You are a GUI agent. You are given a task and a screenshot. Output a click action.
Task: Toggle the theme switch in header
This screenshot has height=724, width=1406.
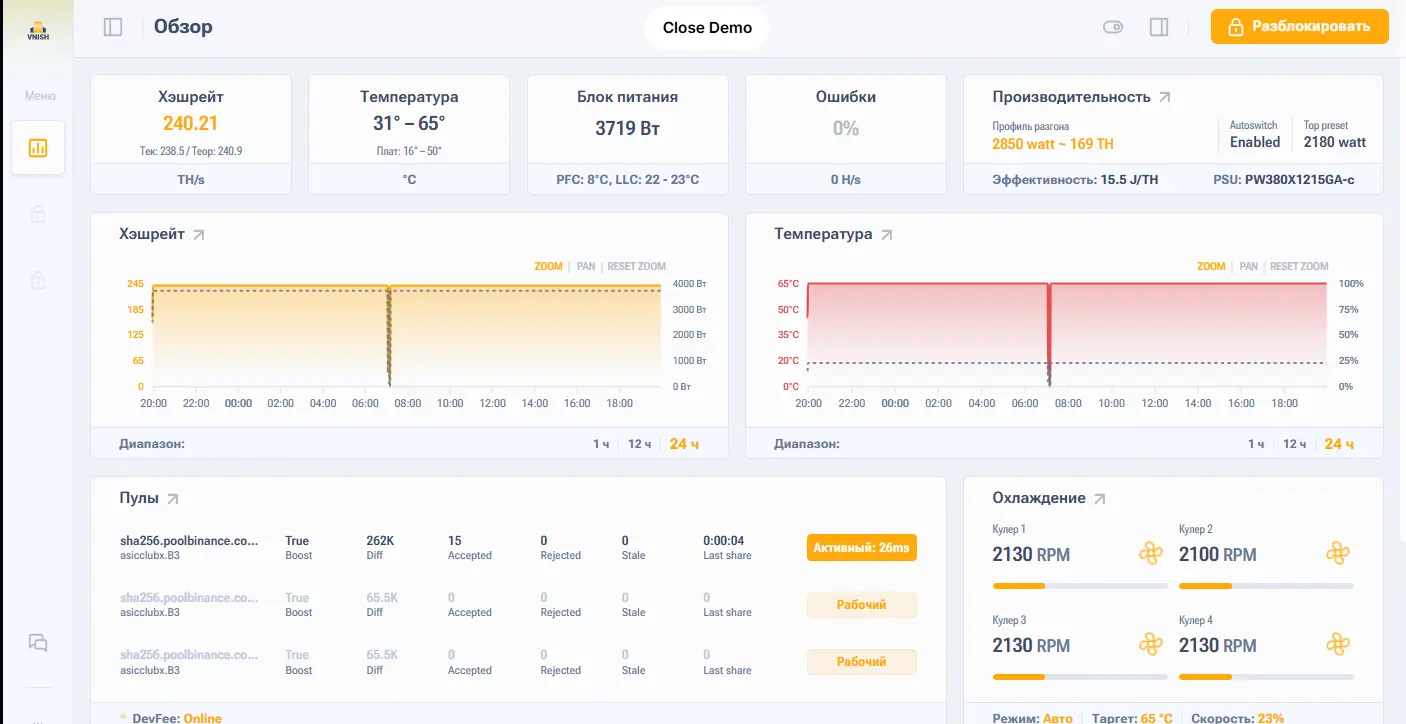click(1113, 27)
